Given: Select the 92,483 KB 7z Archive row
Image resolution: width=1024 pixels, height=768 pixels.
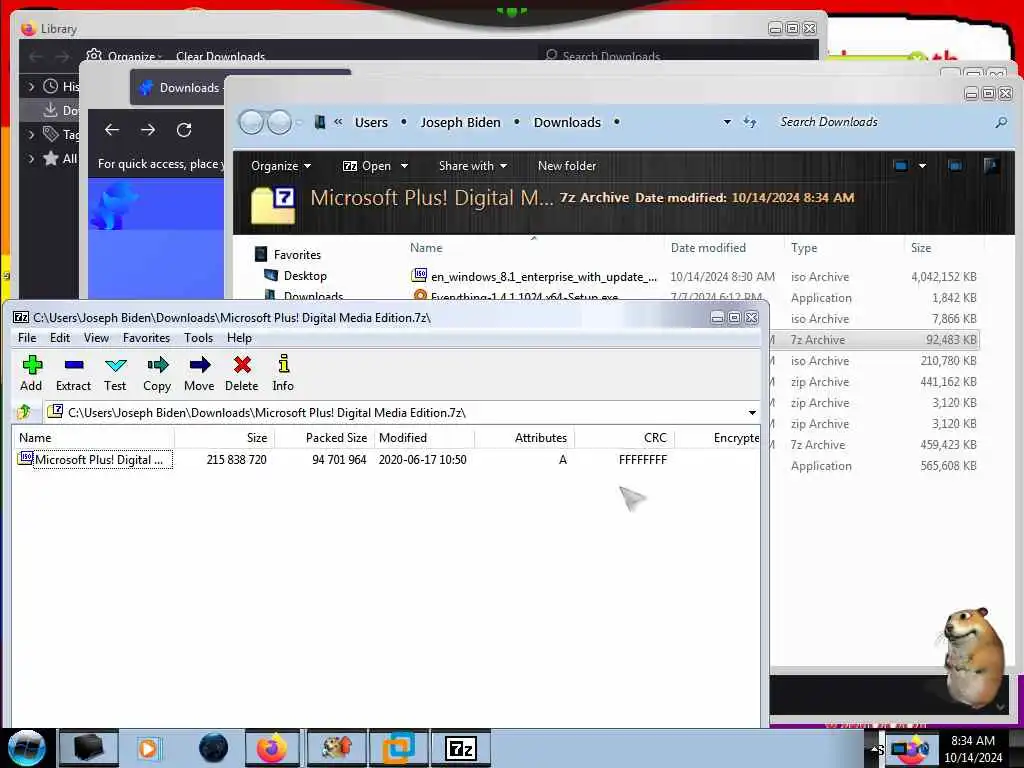Looking at the screenshot, I should [x=875, y=340].
